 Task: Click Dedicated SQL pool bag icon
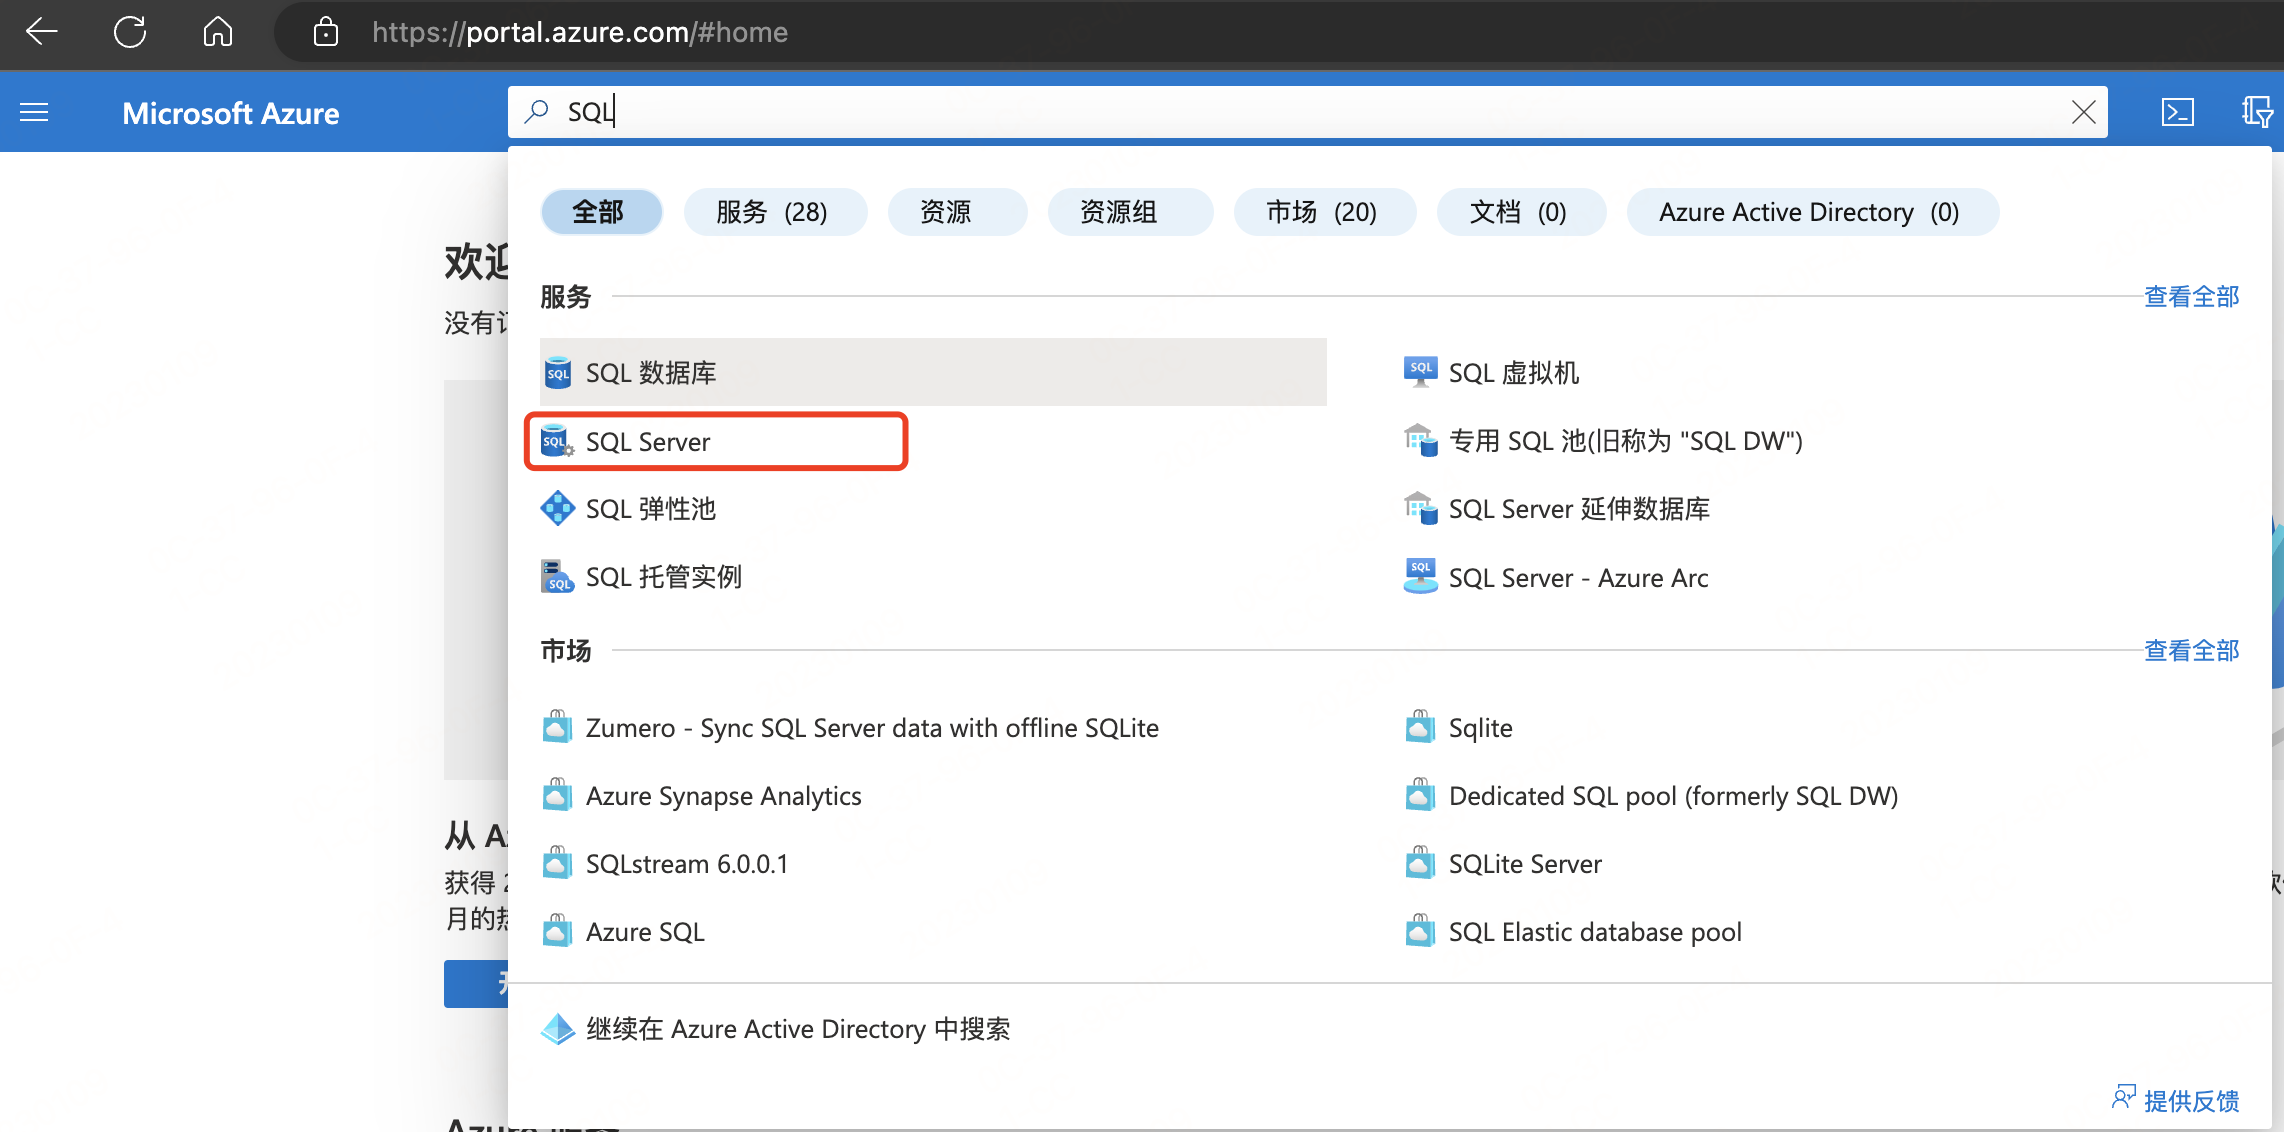pos(1420,795)
